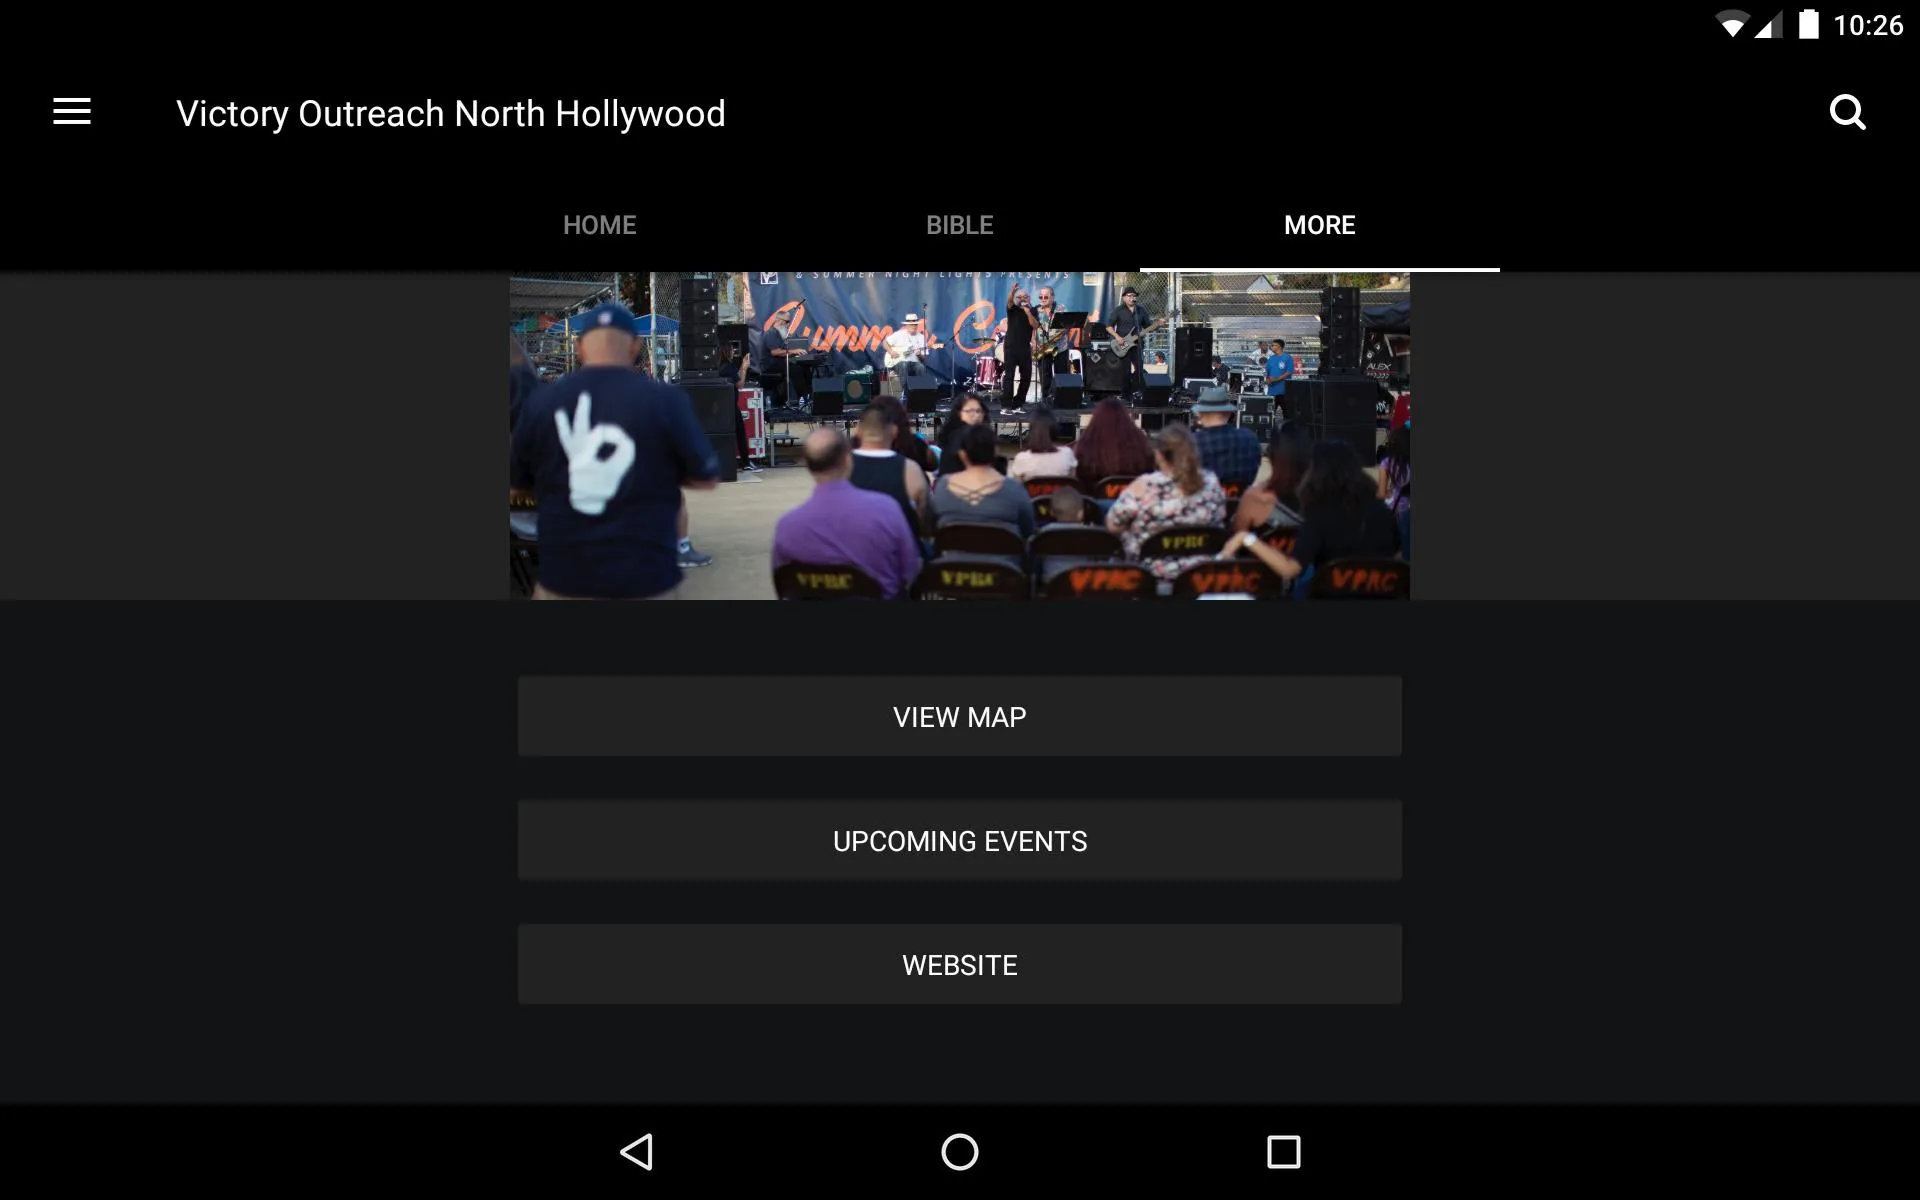Select MORE tab

coord(1320,225)
